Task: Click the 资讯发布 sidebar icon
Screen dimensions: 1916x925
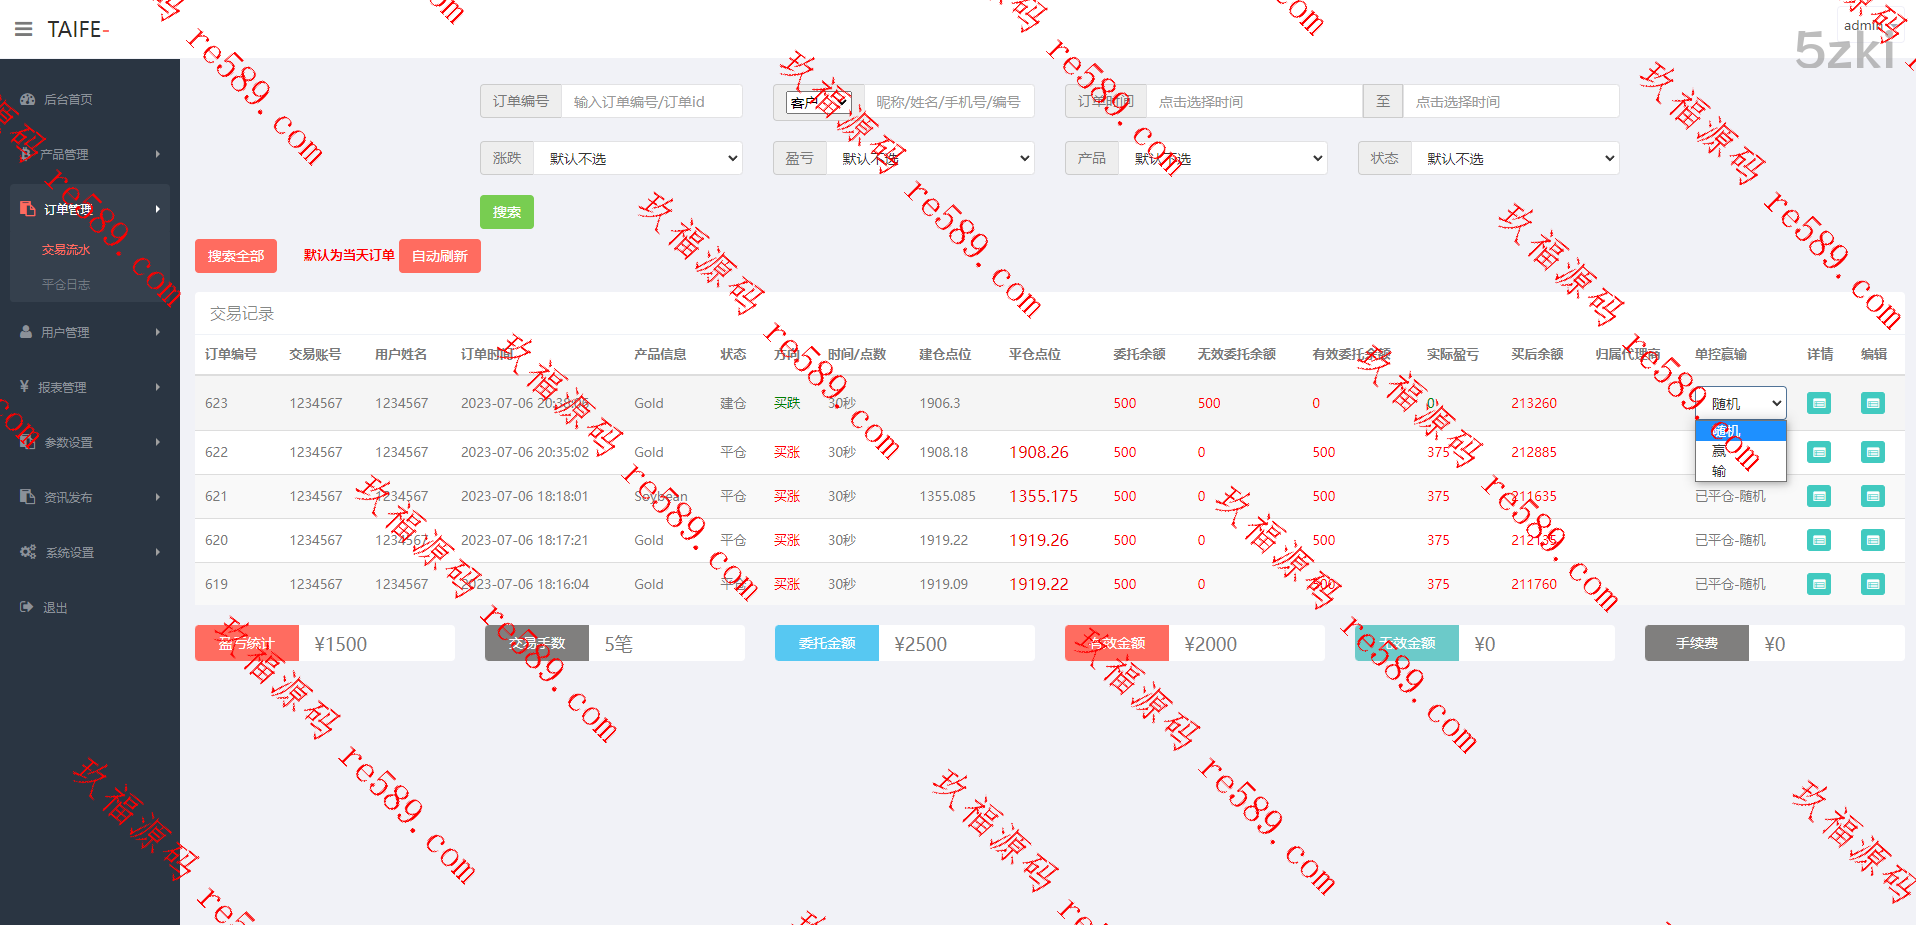Action: point(28,497)
